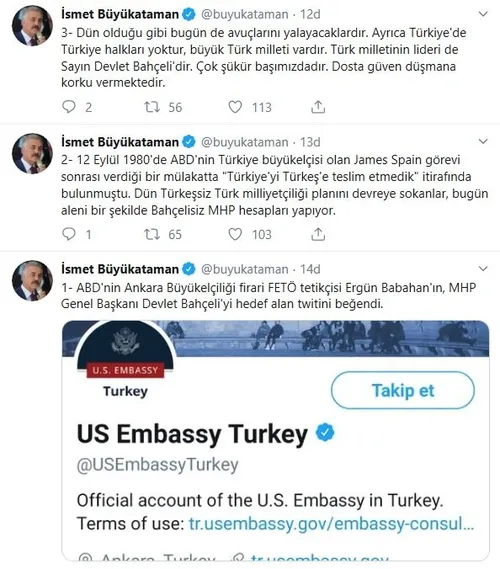The width and height of the screenshot is (500, 569).
Task: Reply to the James Spain tweet
Action: tap(69, 234)
